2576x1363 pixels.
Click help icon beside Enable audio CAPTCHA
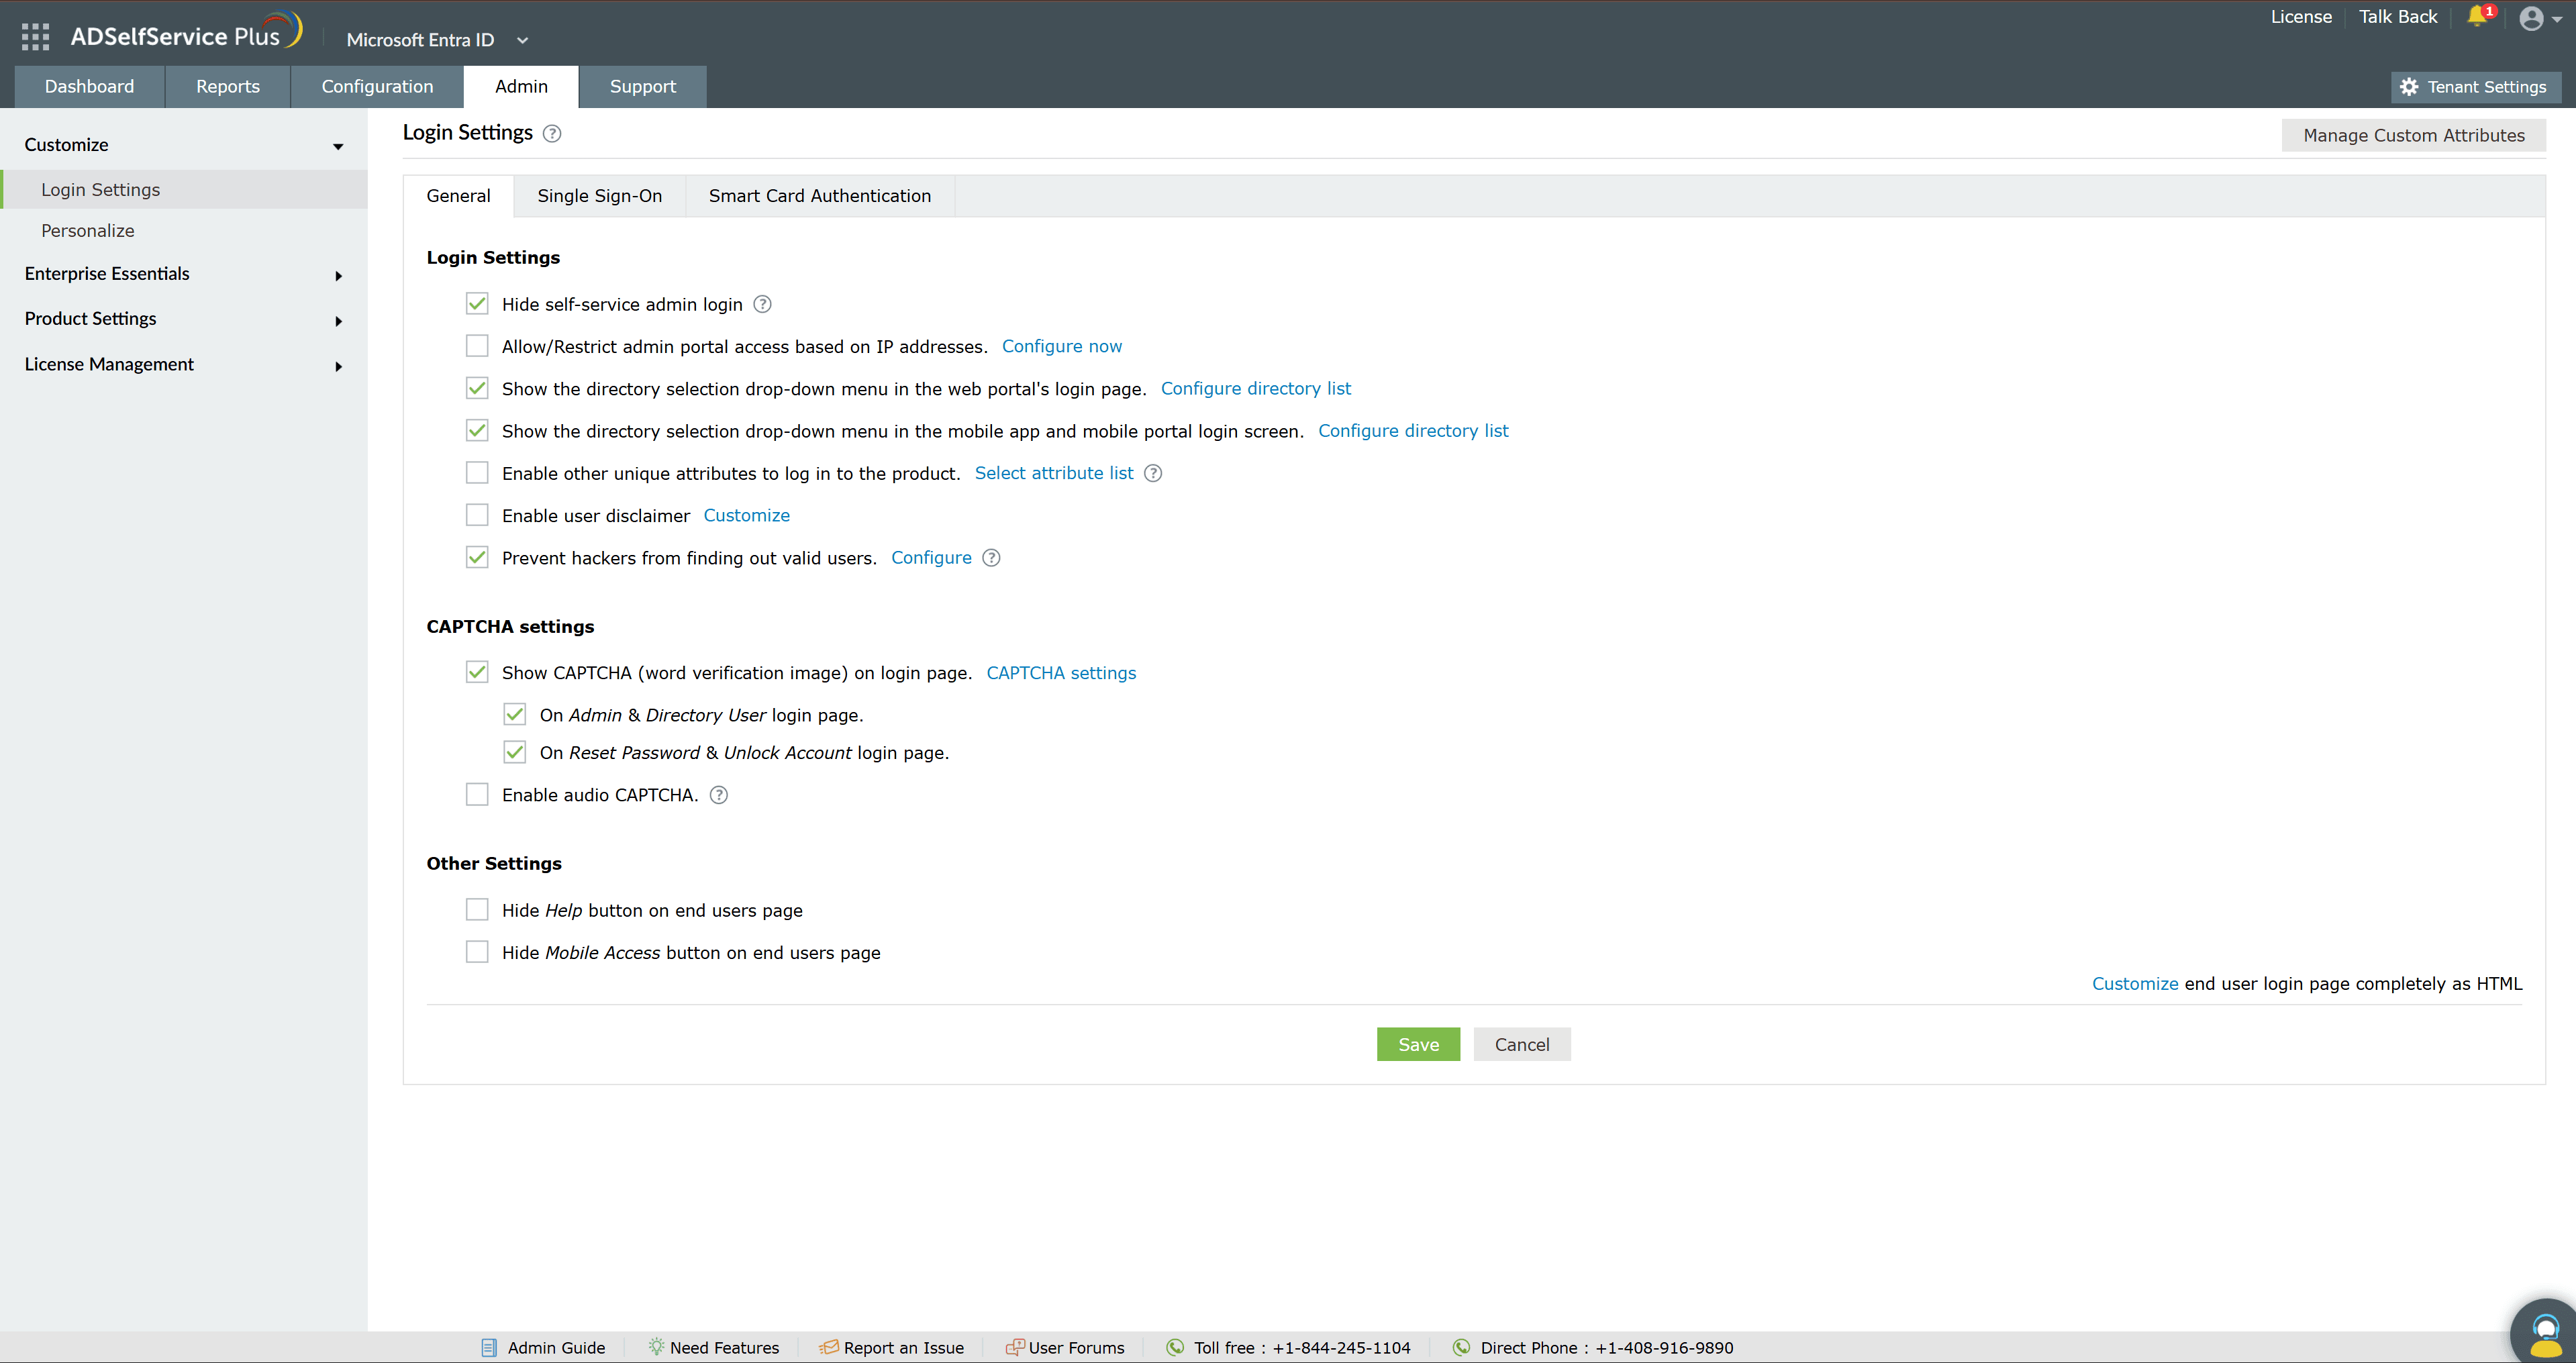click(x=719, y=795)
